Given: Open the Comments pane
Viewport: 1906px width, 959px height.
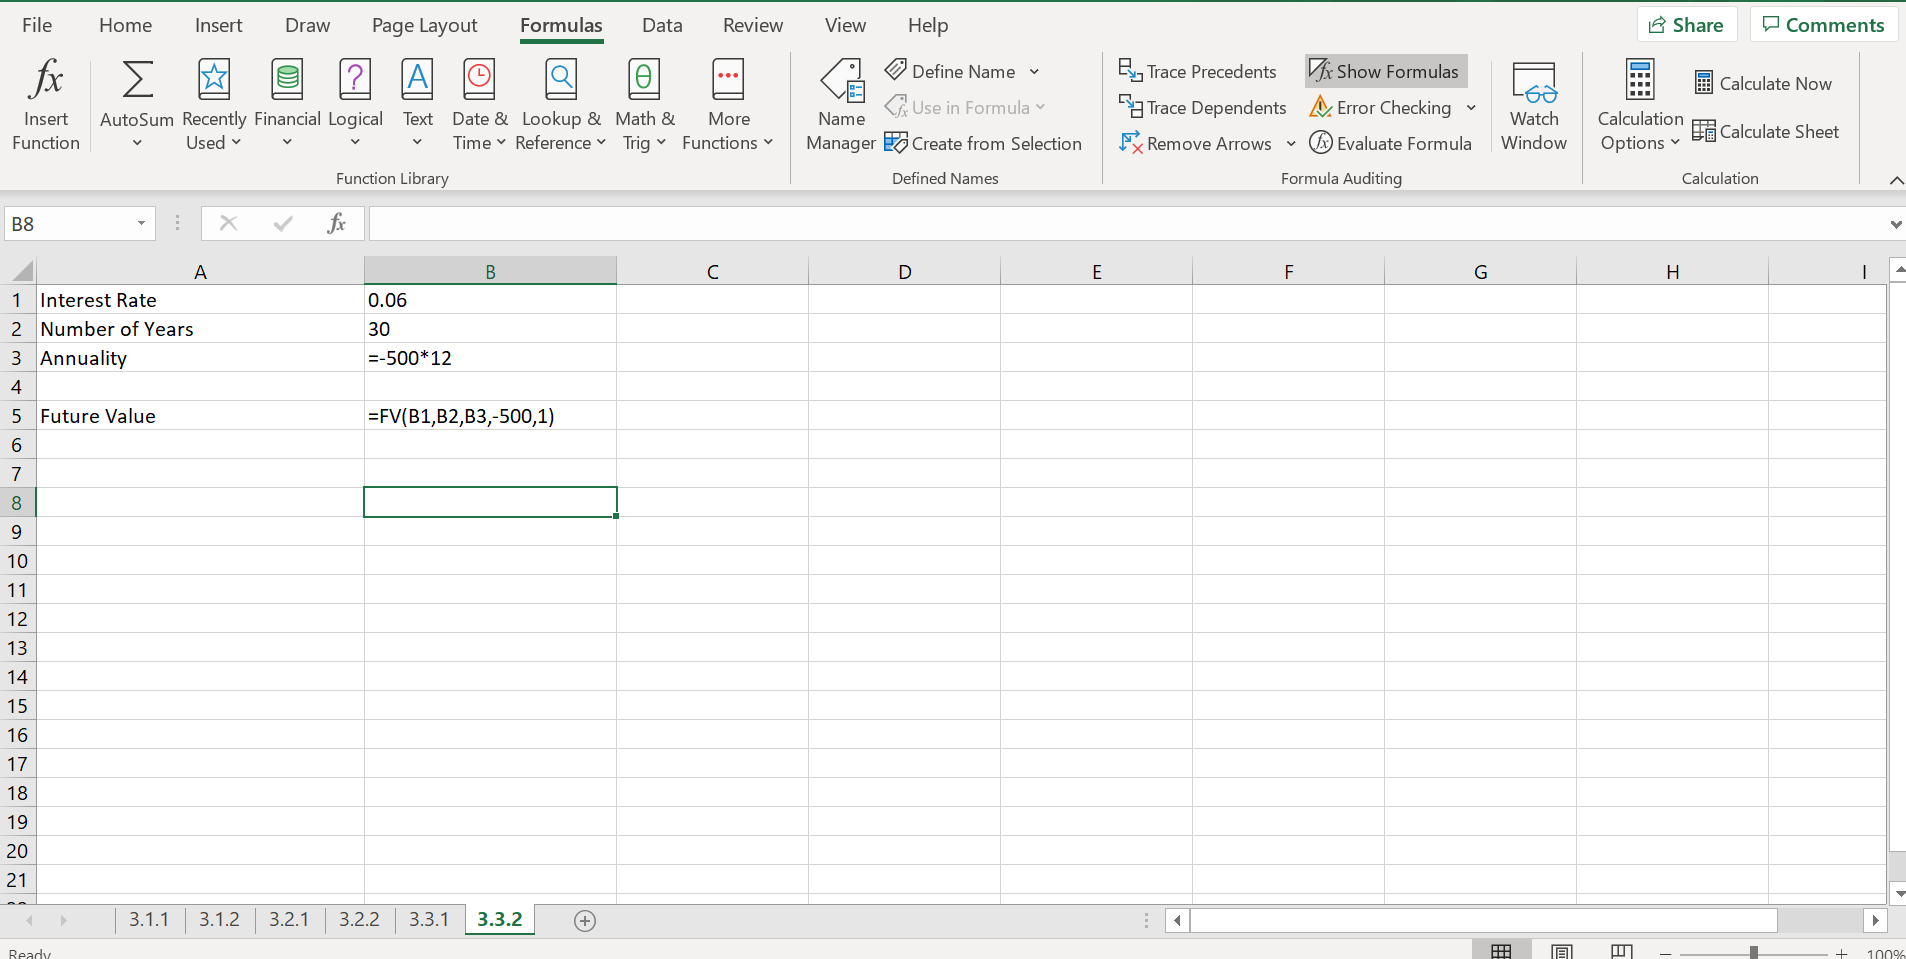Looking at the screenshot, I should coord(1823,25).
